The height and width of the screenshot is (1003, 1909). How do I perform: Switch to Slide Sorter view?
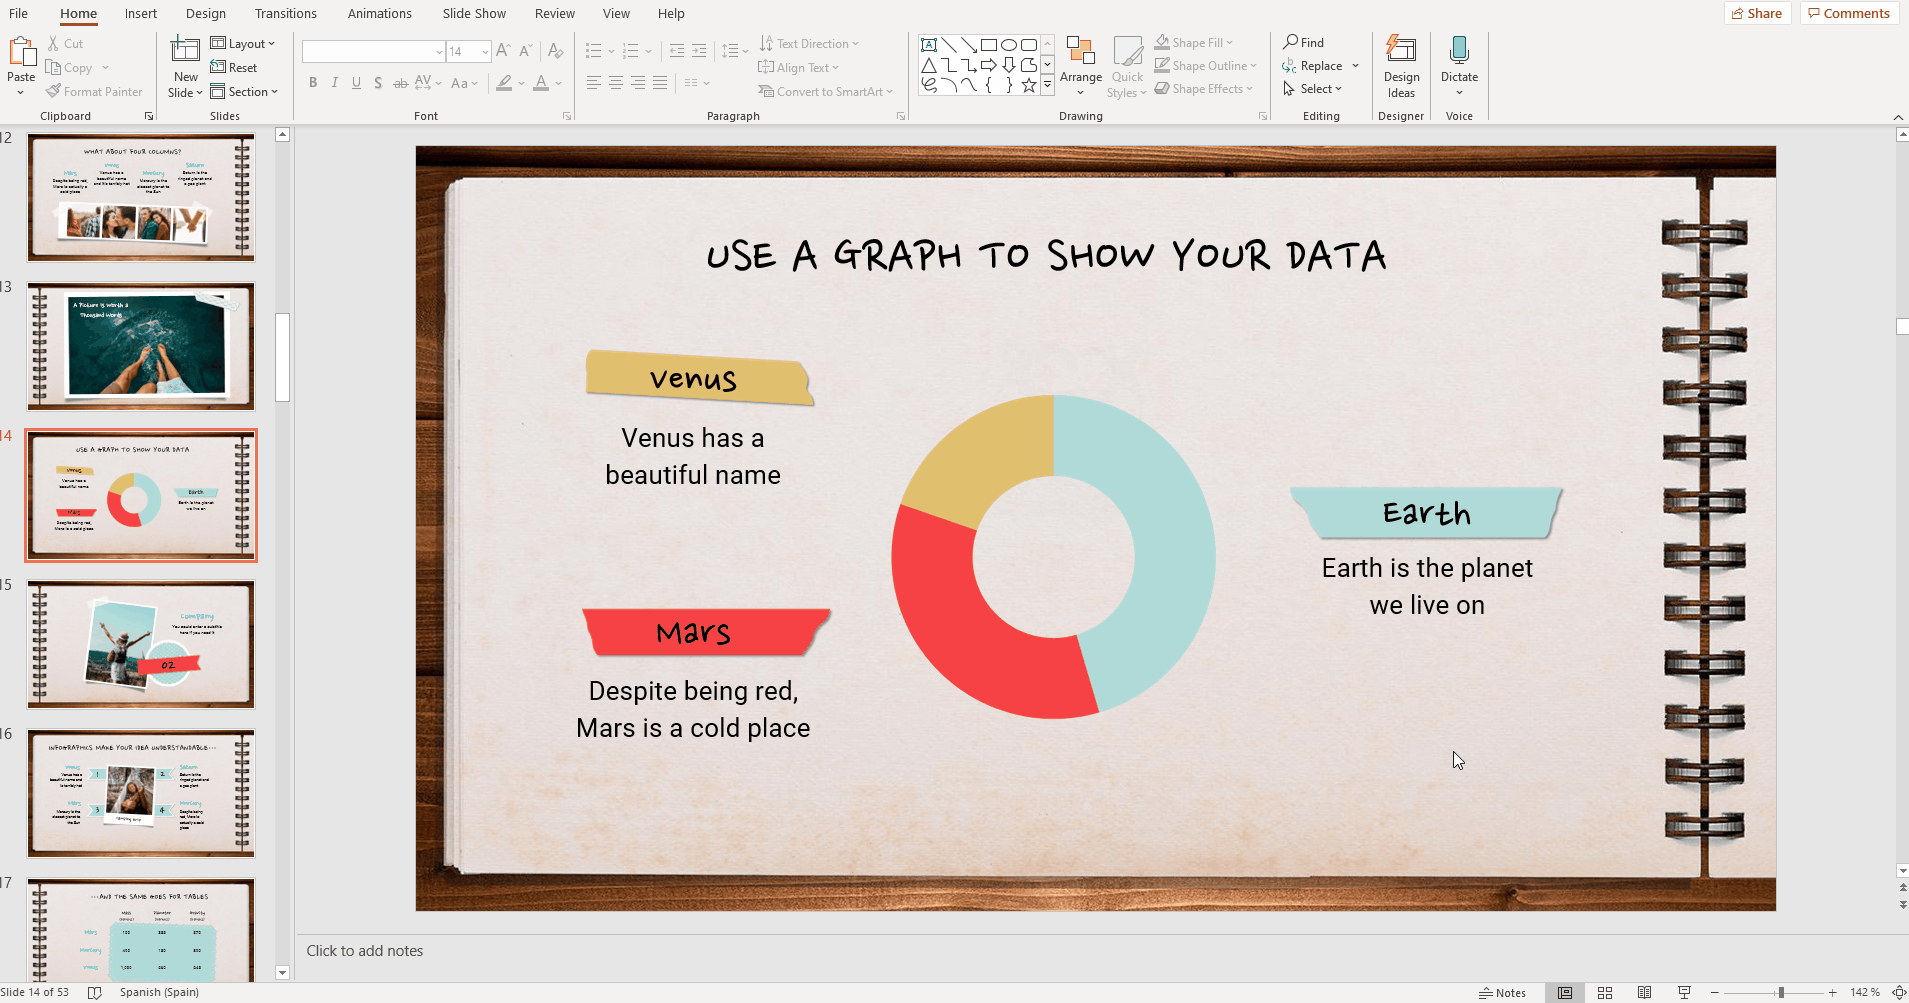1604,993
